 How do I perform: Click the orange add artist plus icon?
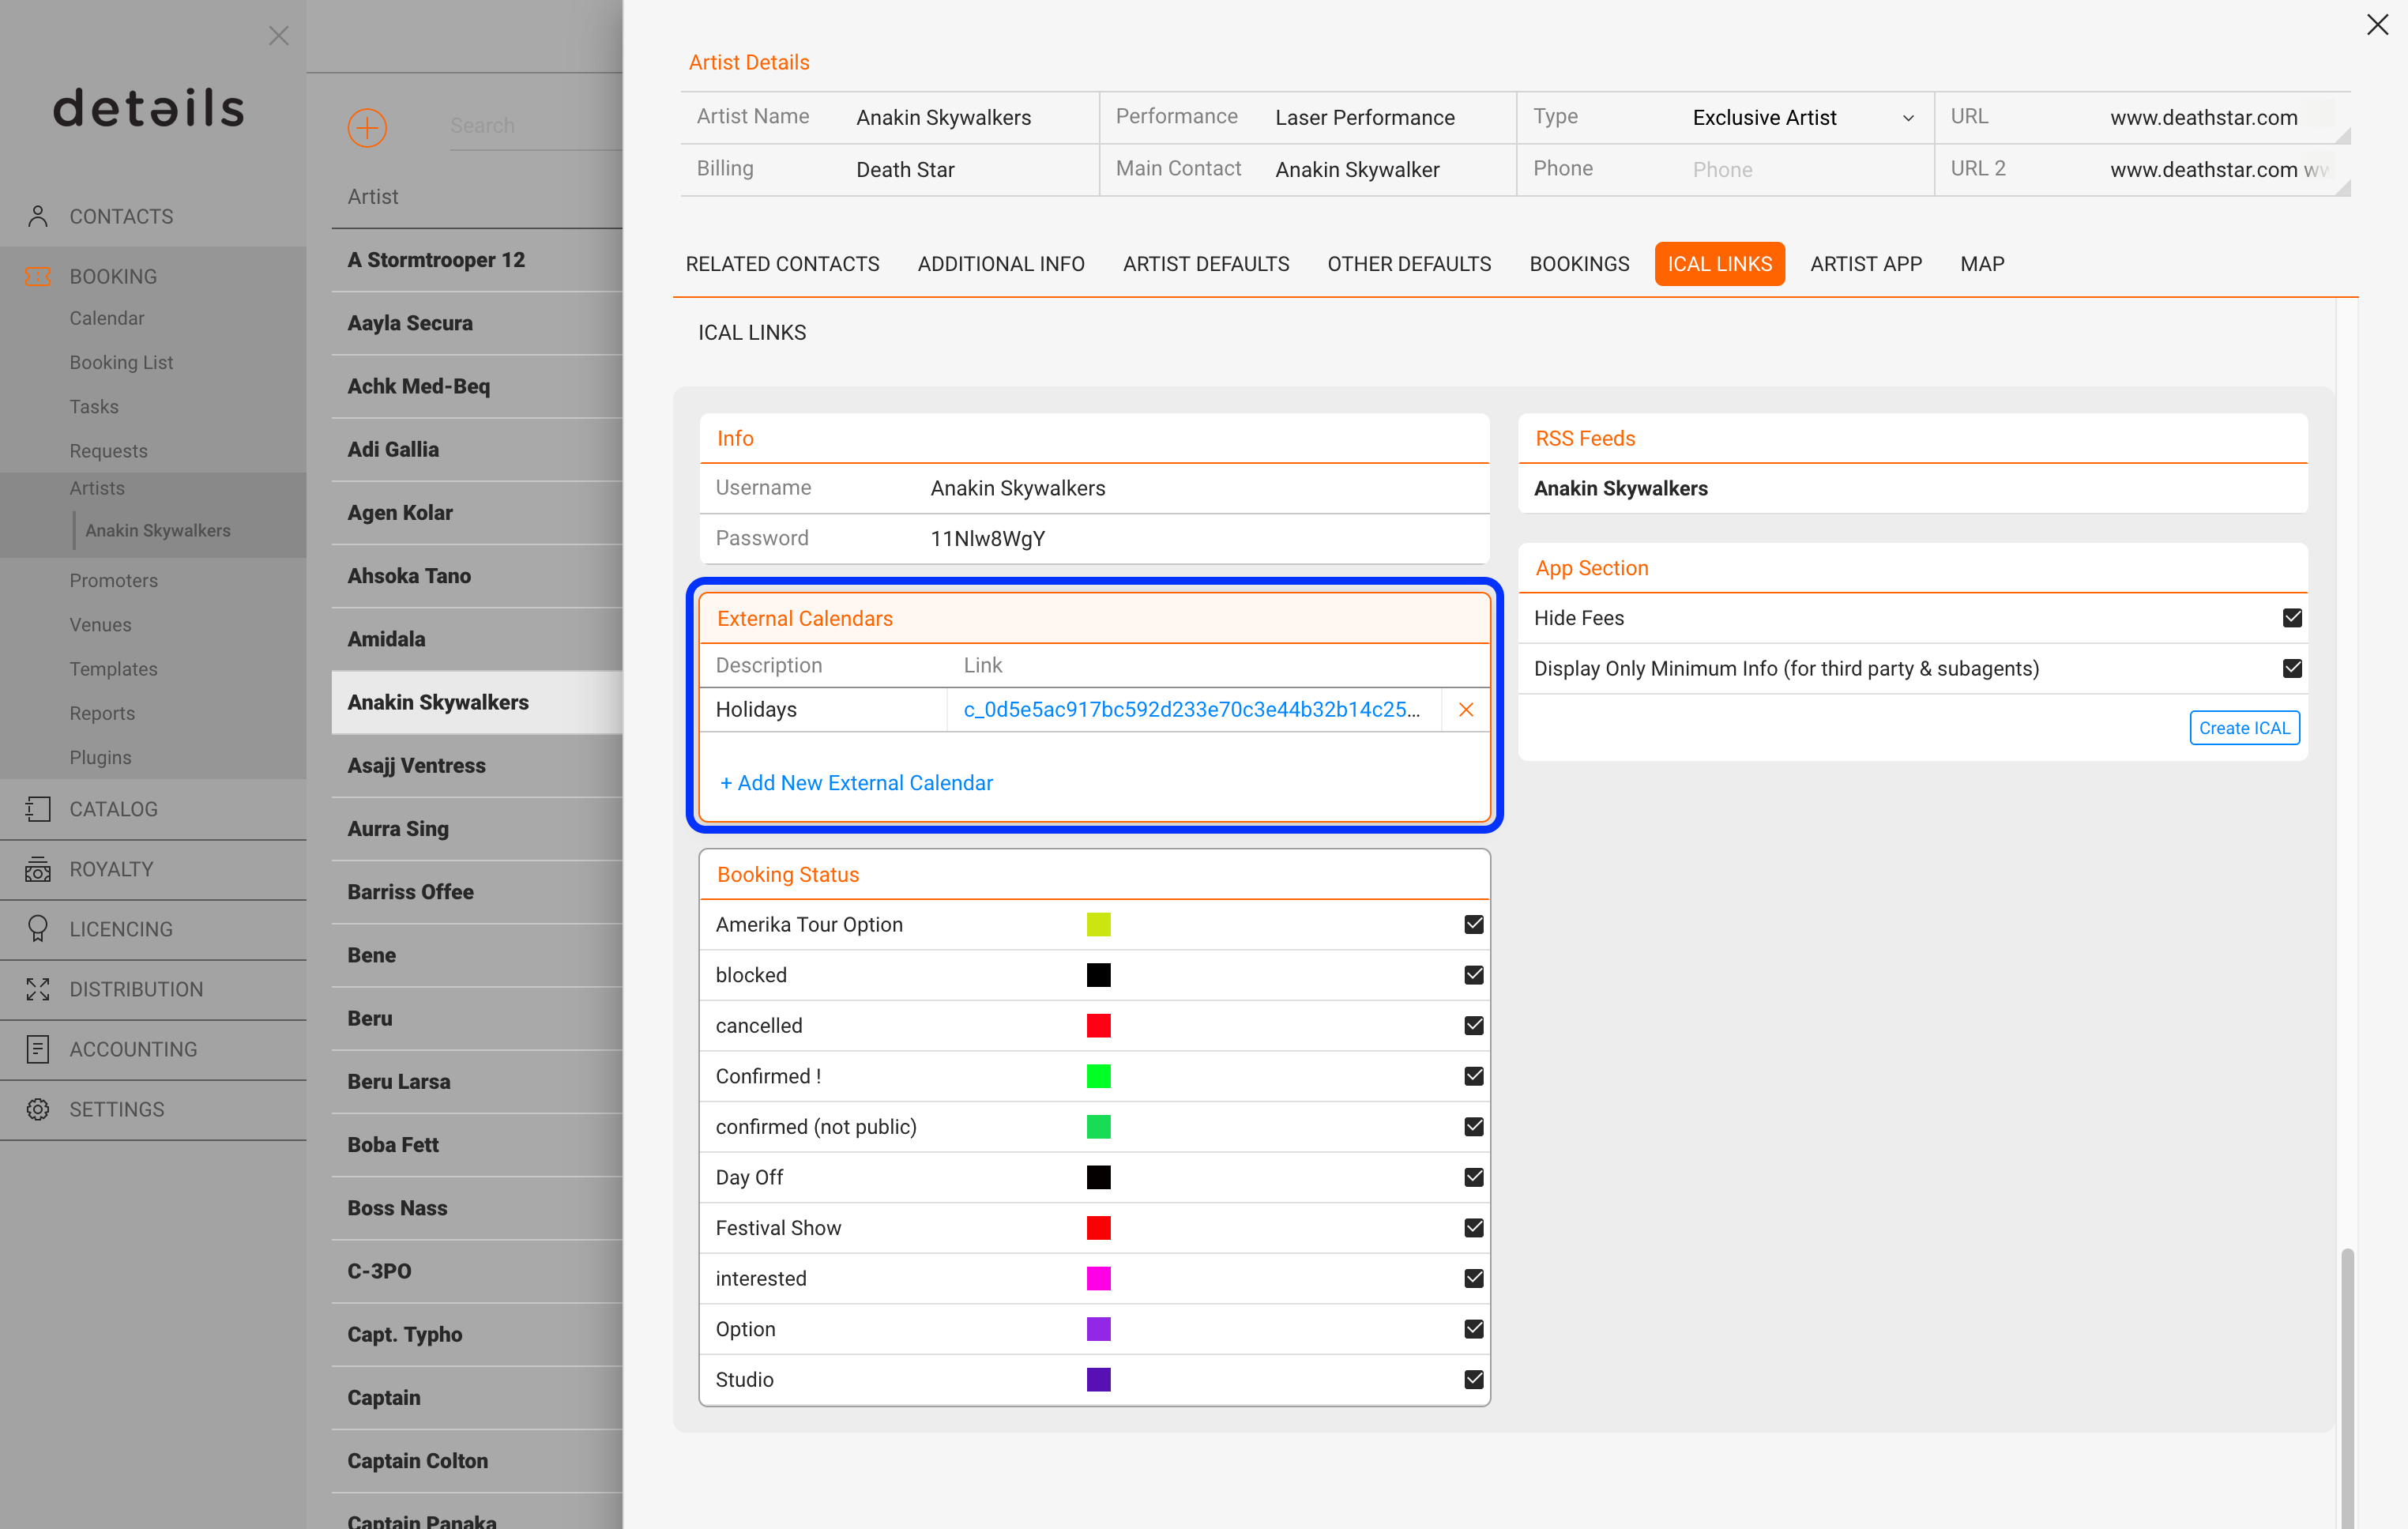pos(367,127)
